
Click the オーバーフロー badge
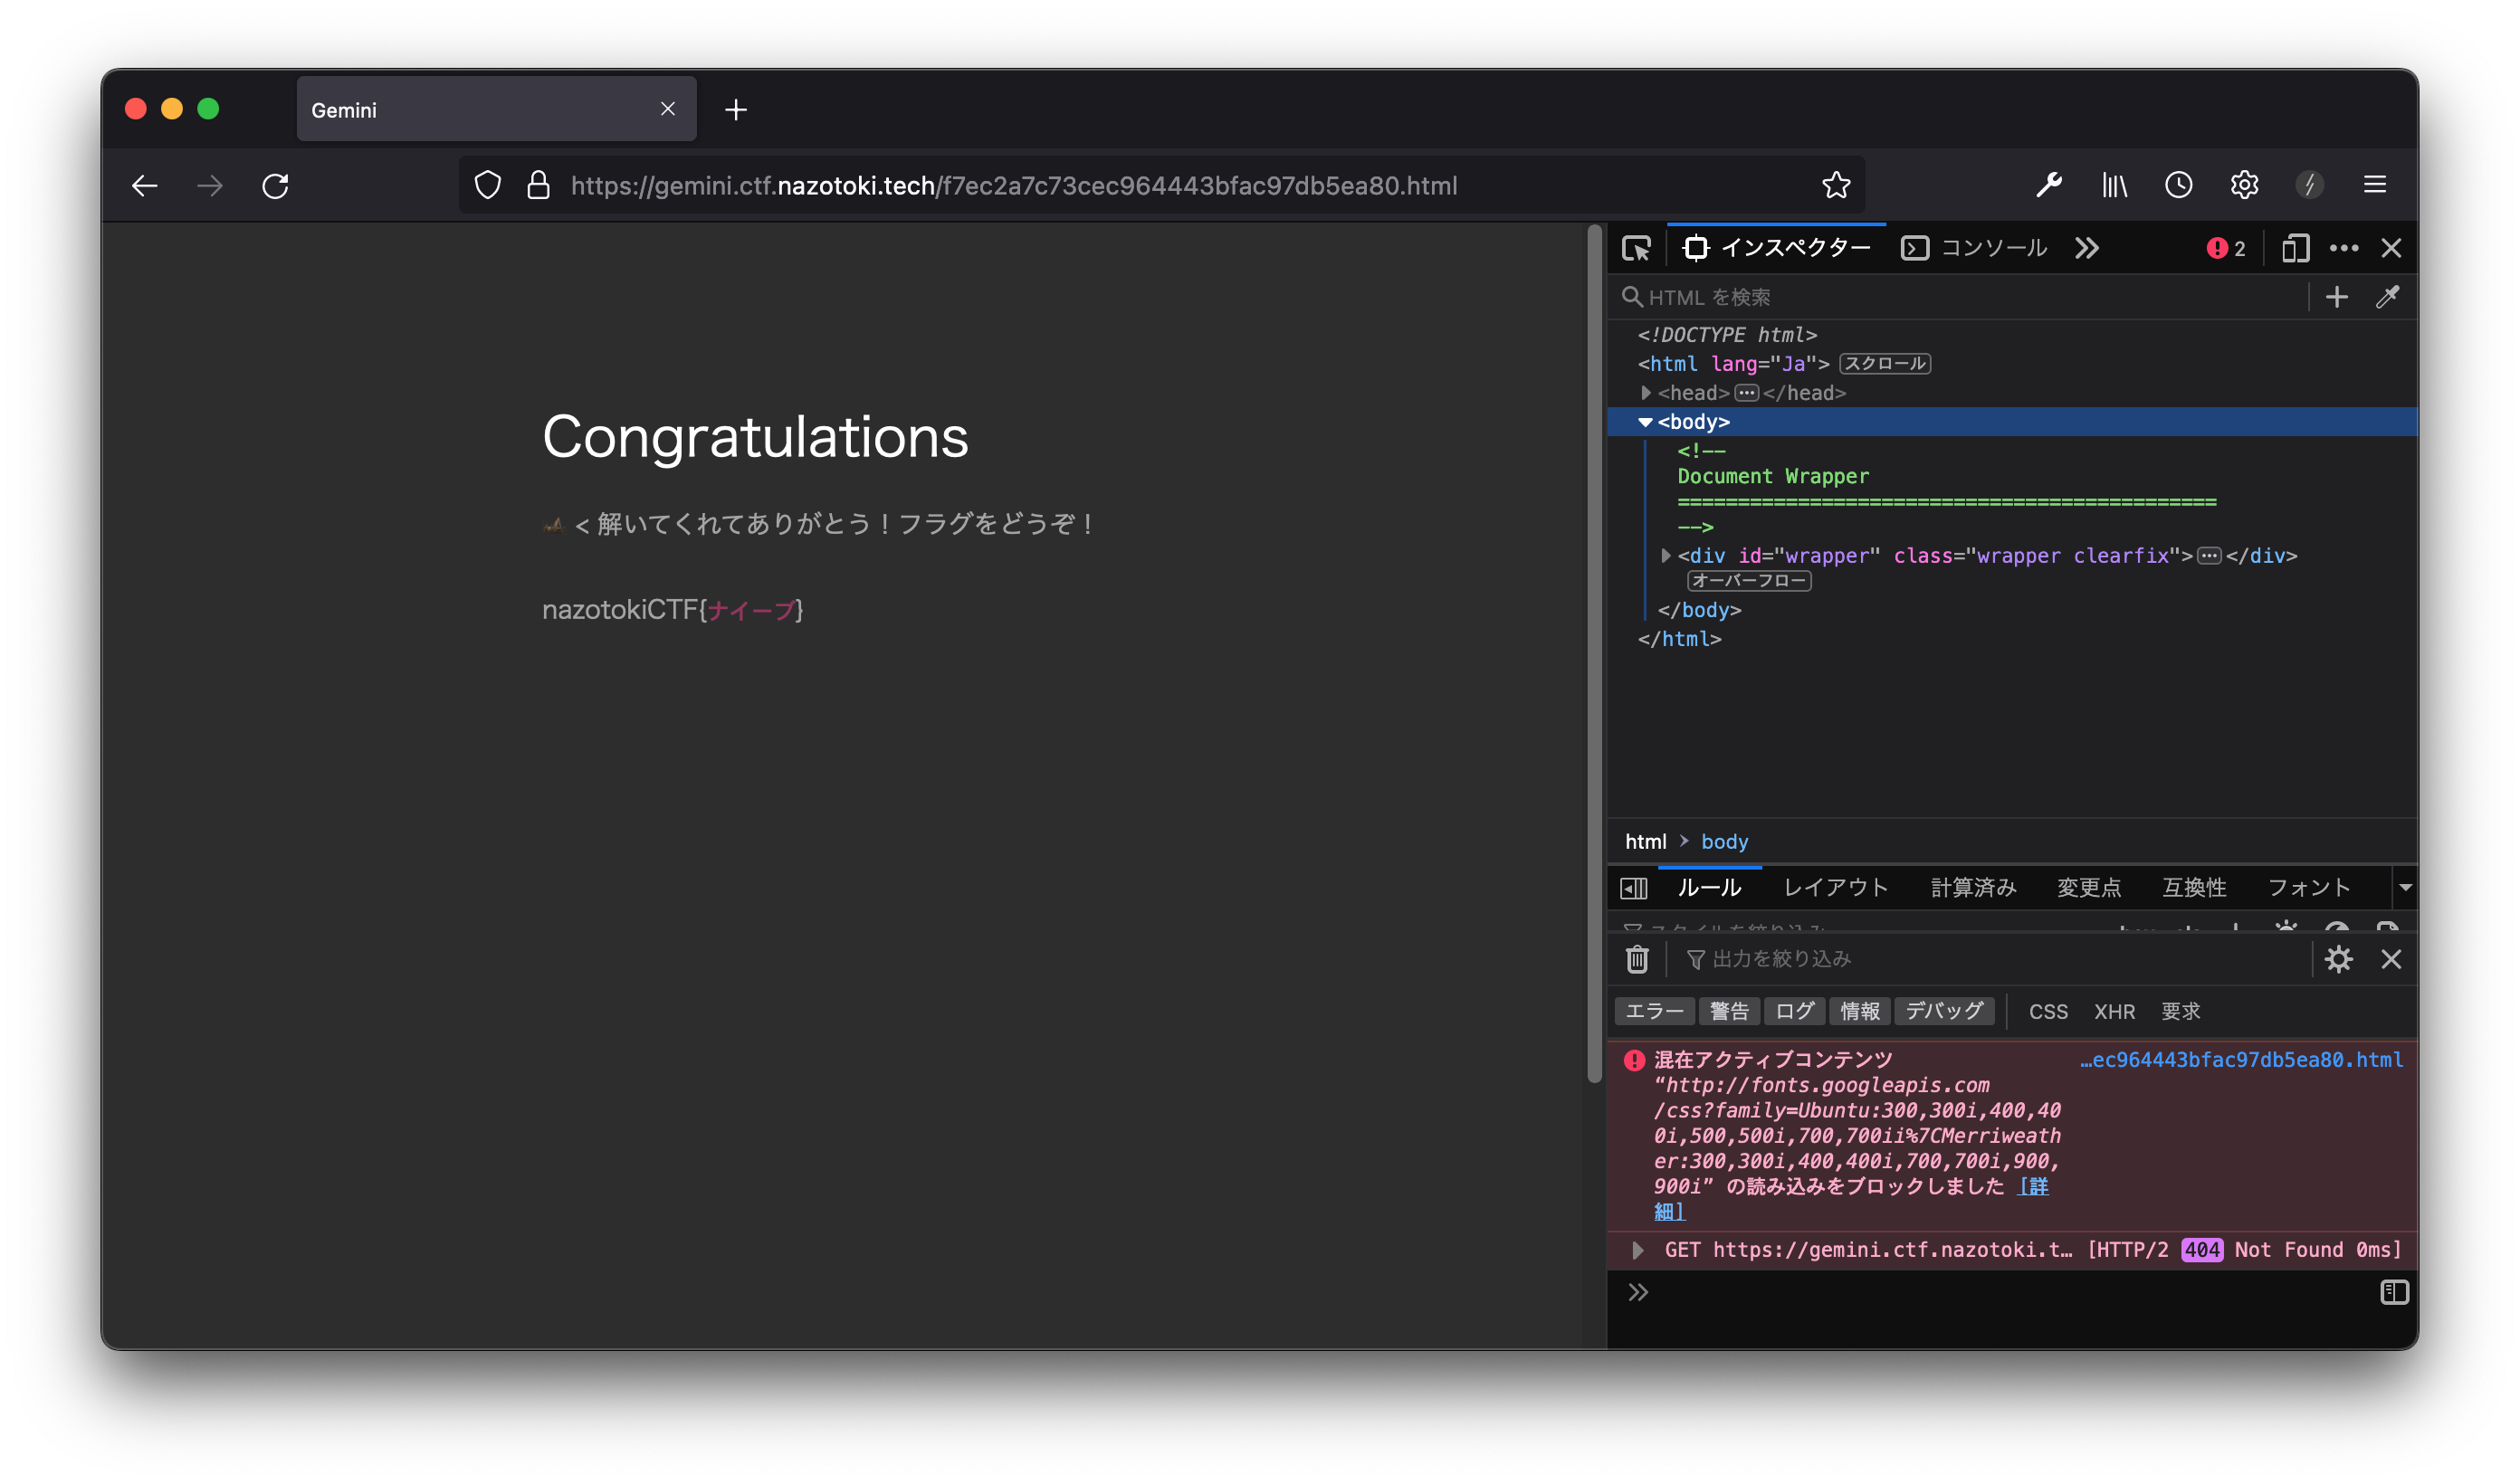coord(1748,581)
